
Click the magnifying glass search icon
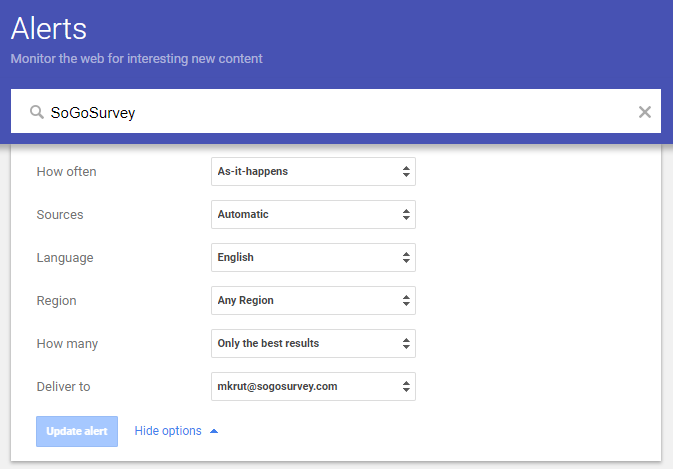37,112
